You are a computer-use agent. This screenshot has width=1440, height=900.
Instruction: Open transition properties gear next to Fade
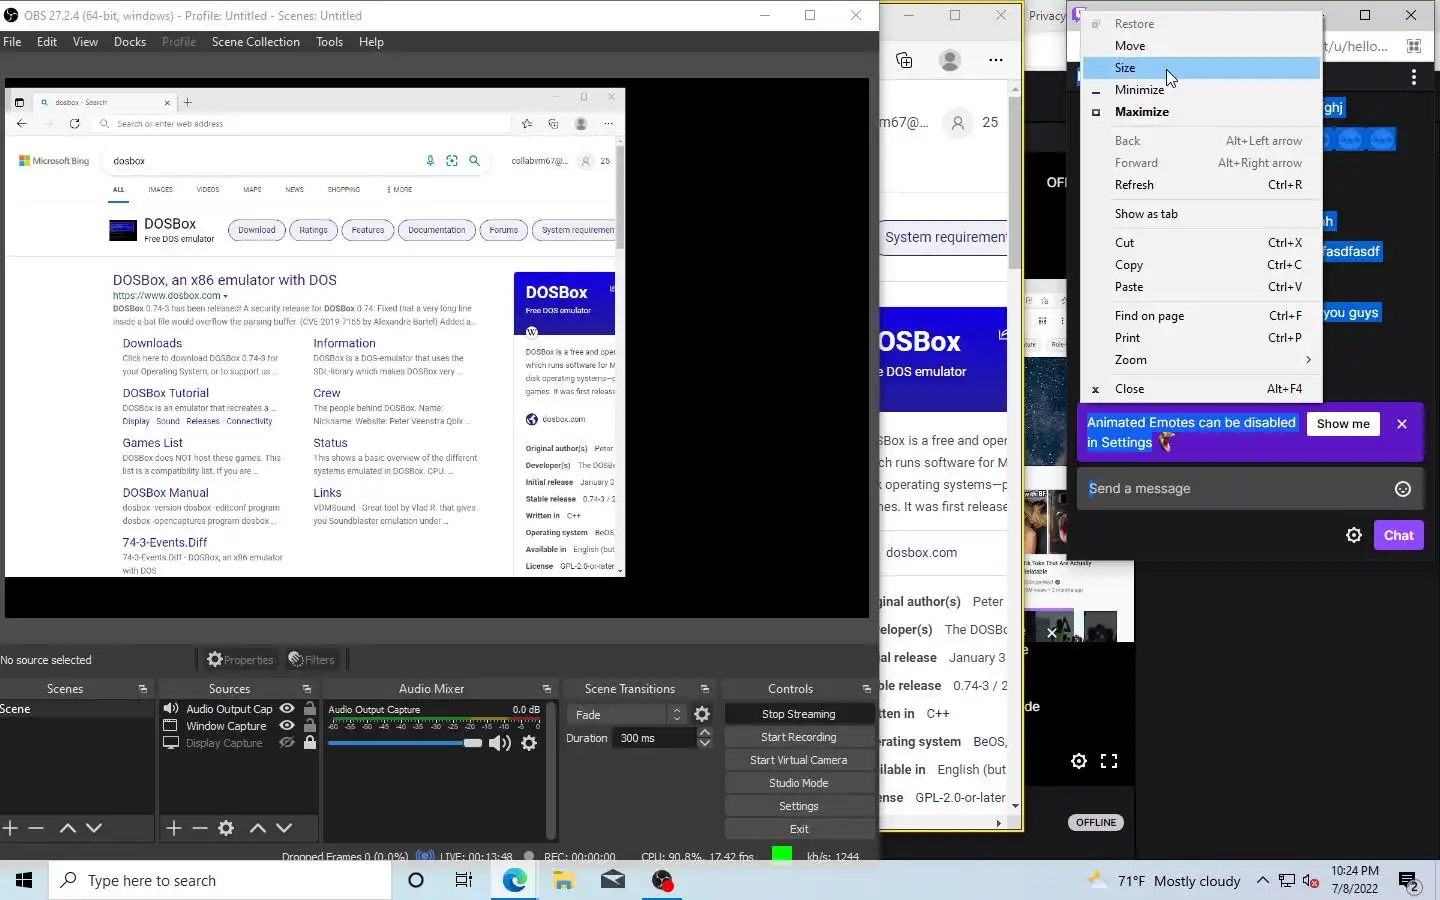pyautogui.click(x=702, y=714)
